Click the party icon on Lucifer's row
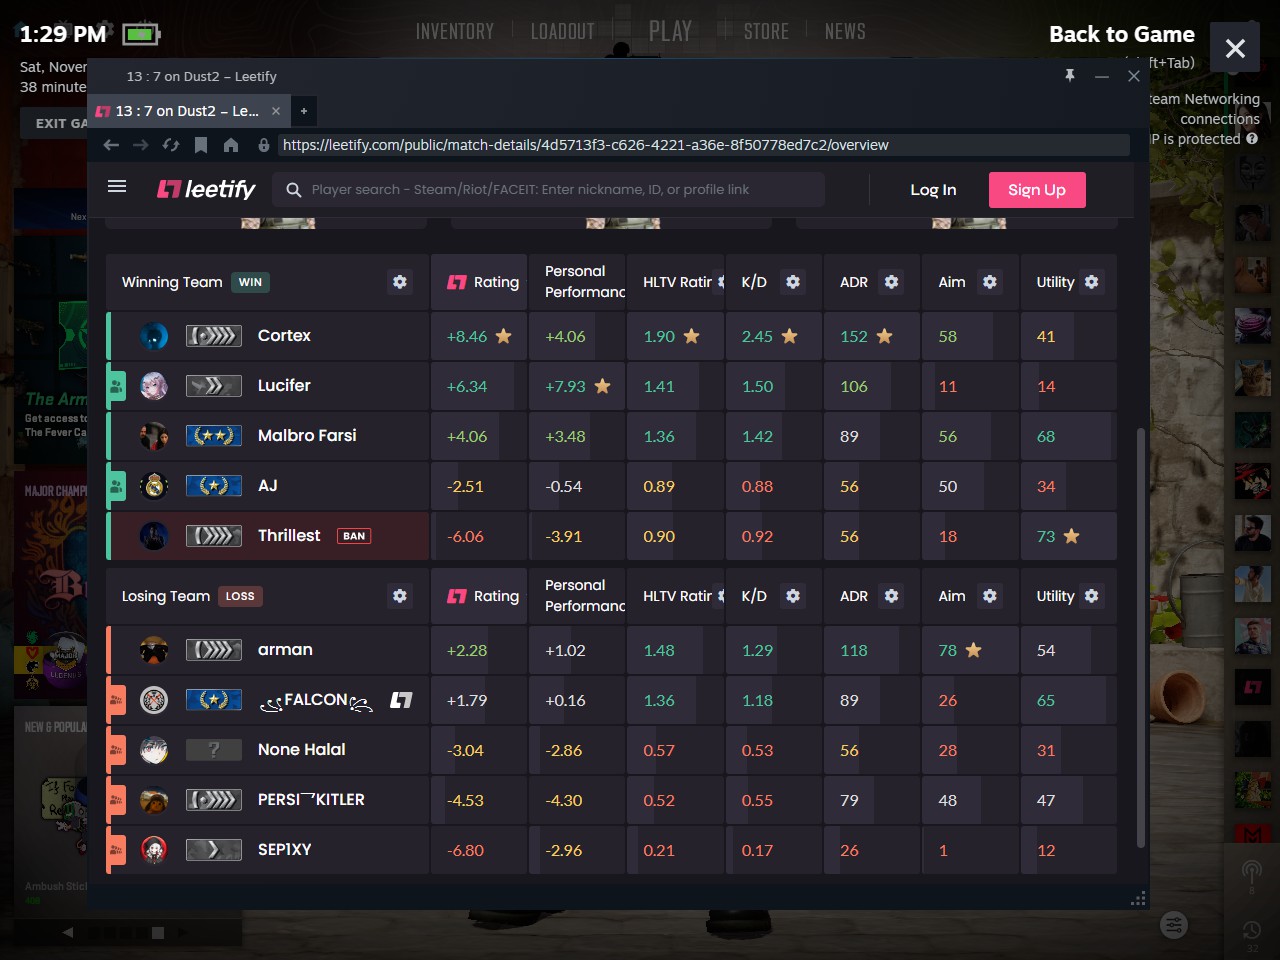This screenshot has height=960, width=1280. coord(116,386)
